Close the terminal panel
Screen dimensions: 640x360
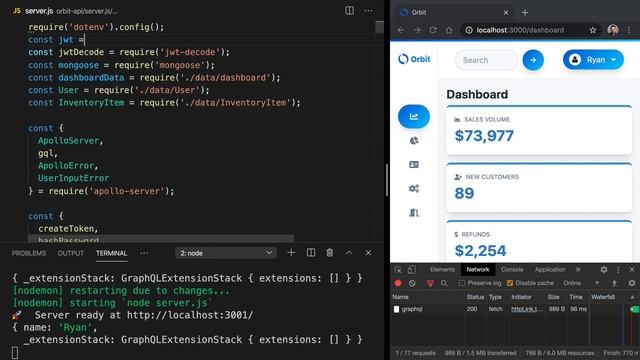coord(368,253)
